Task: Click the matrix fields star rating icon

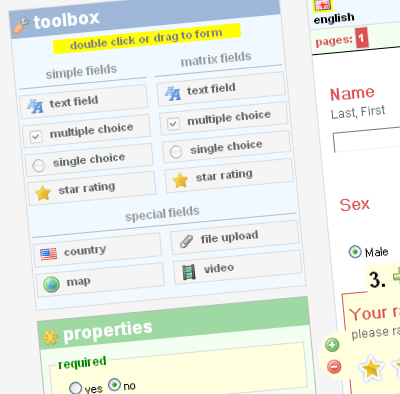Action: tap(180, 180)
